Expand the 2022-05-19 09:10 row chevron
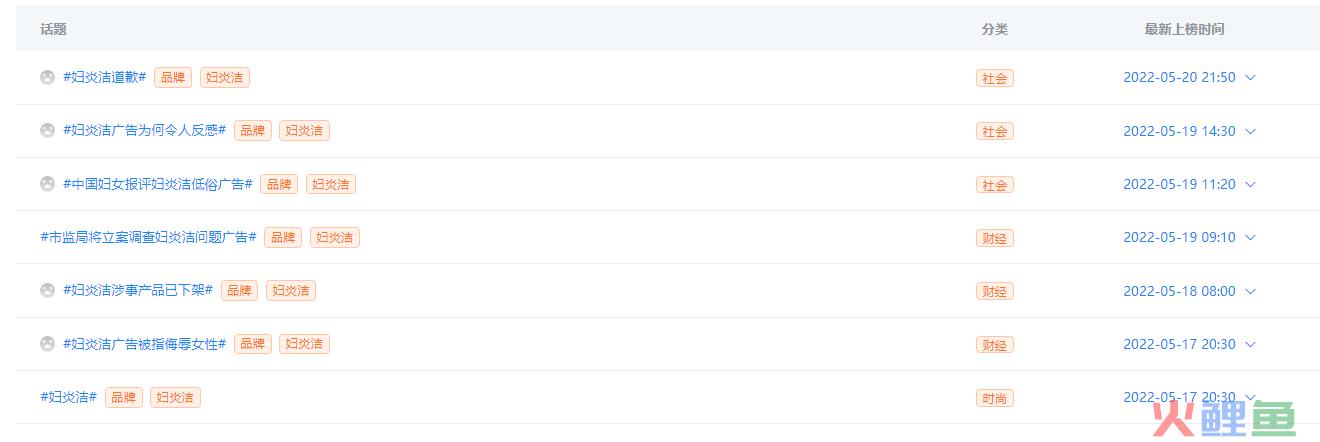This screenshot has width=1320, height=442. [x=1250, y=238]
